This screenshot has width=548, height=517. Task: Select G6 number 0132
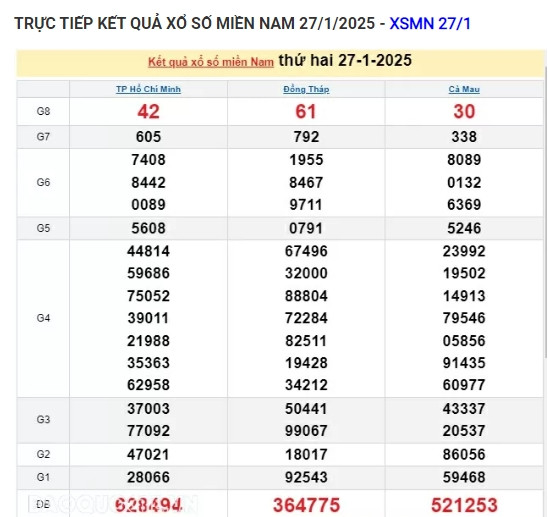pos(464,182)
